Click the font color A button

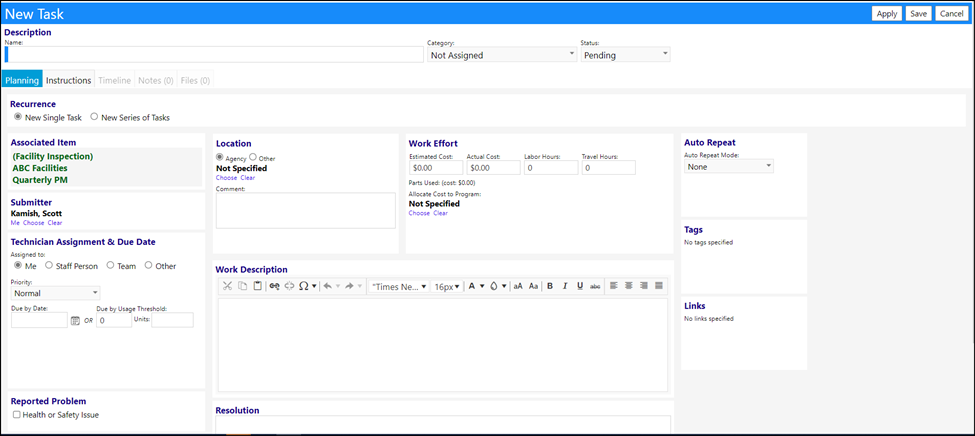point(472,286)
